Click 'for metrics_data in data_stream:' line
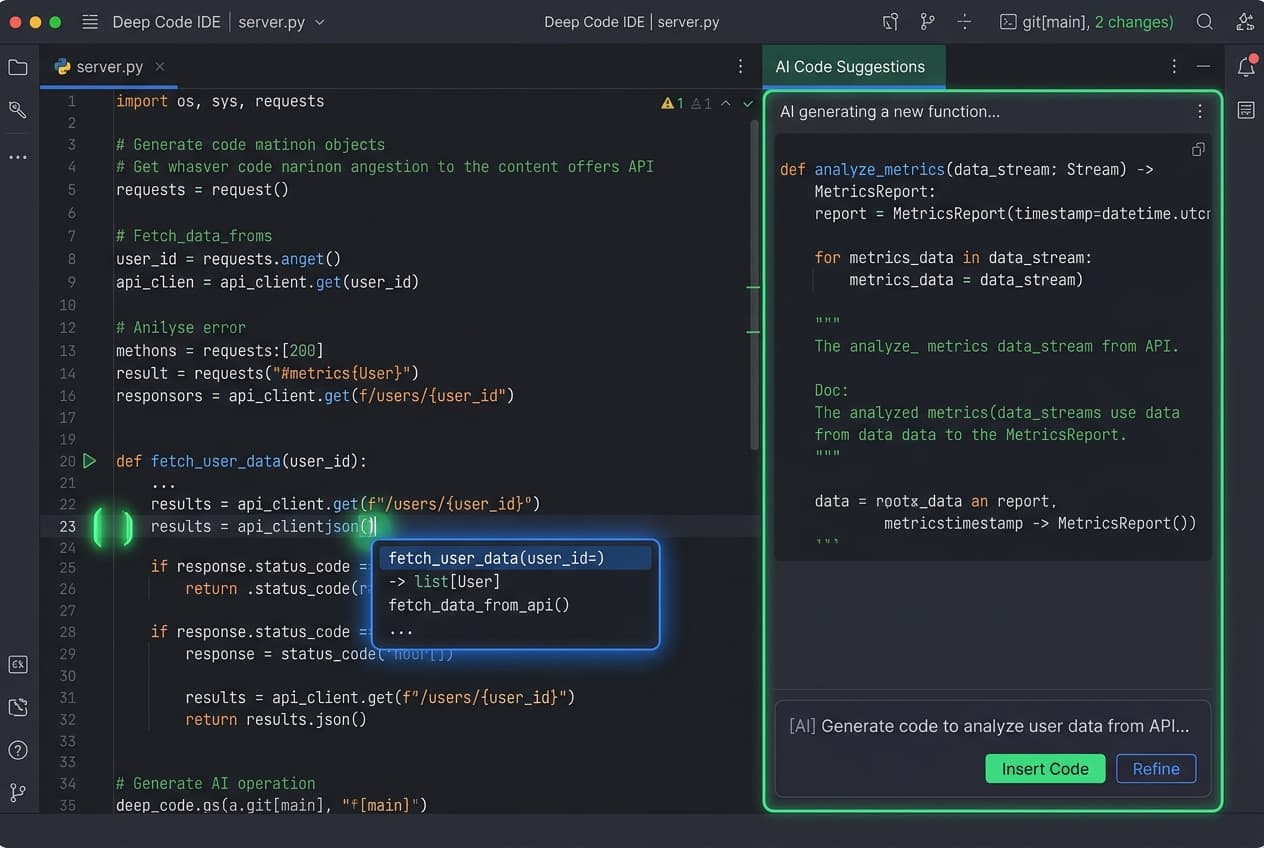The height and width of the screenshot is (848, 1264). [x=953, y=257]
